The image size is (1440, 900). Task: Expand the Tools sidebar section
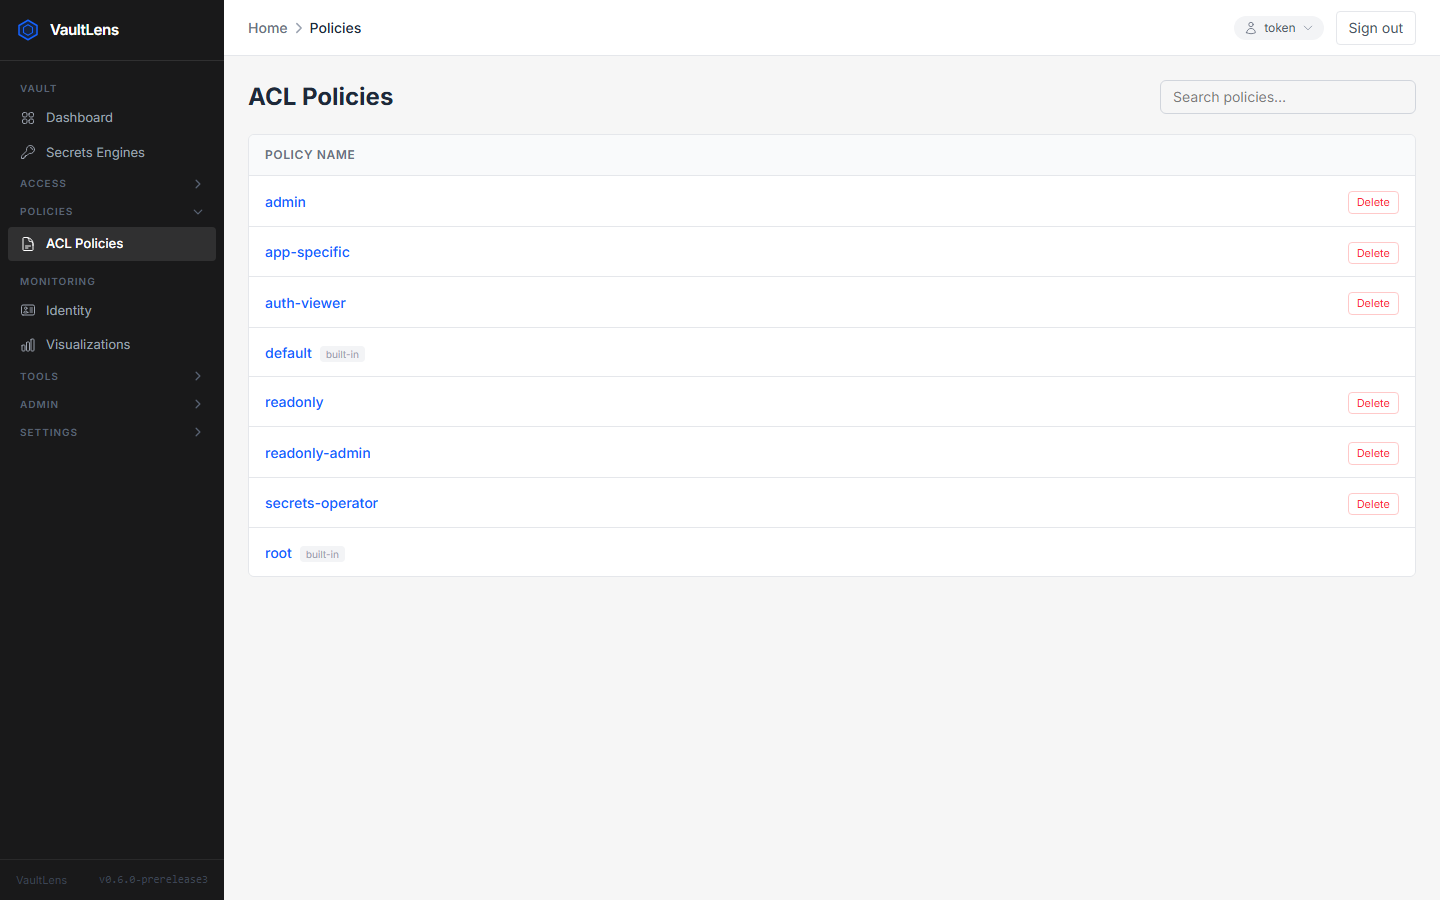point(112,377)
